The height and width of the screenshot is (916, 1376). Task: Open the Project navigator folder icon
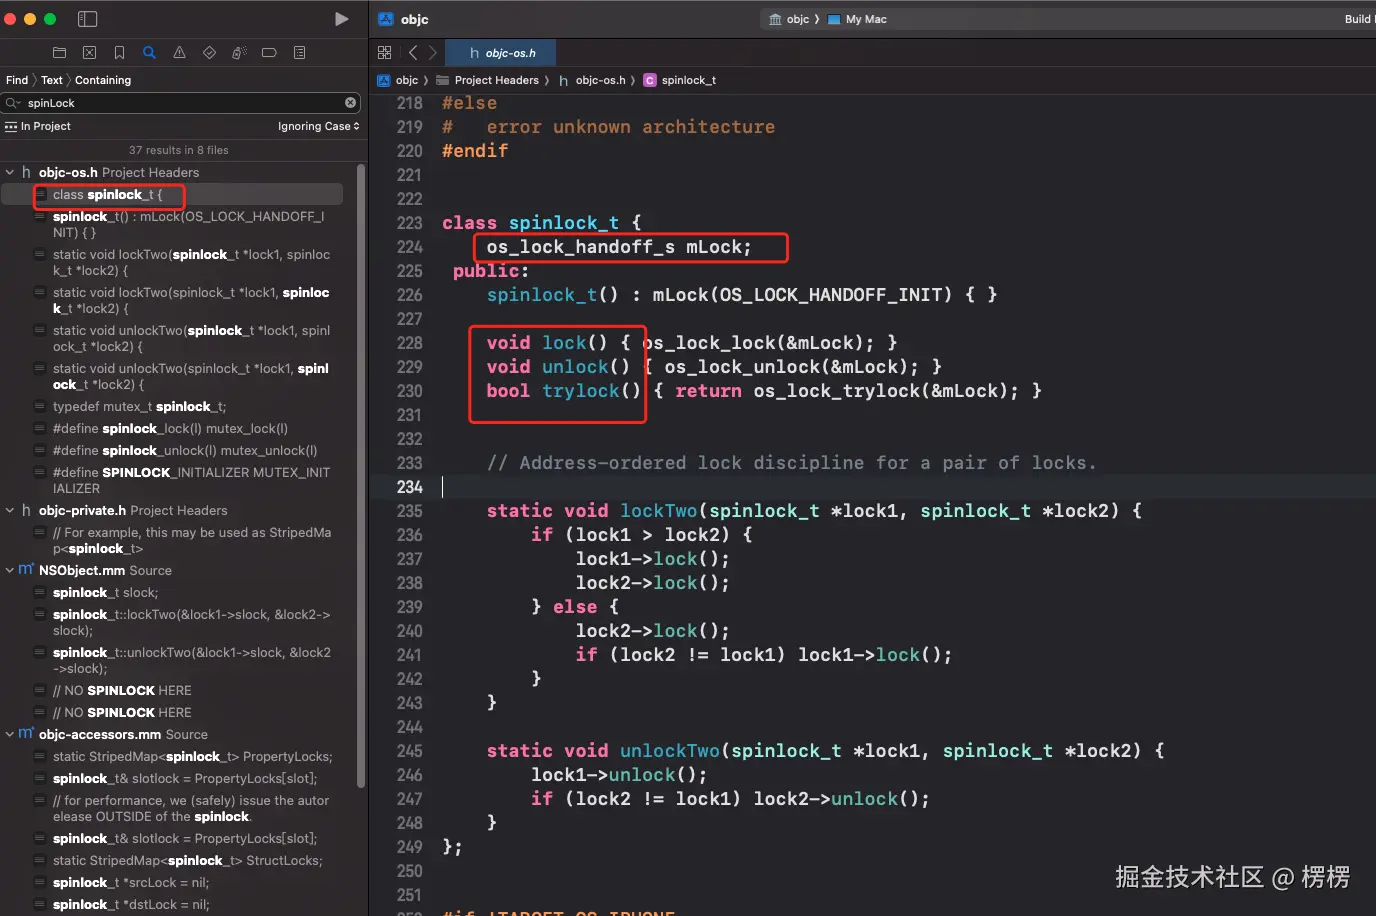pyautogui.click(x=59, y=53)
